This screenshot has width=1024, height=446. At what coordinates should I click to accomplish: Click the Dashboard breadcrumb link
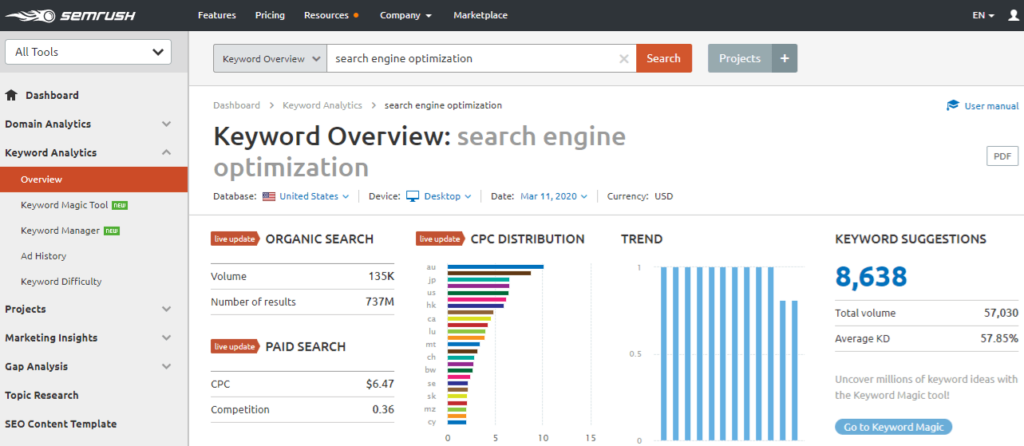[x=236, y=105]
